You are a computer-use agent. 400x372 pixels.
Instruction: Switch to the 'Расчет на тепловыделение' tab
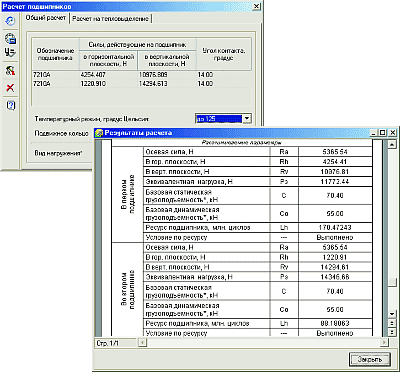pyautogui.click(x=110, y=19)
